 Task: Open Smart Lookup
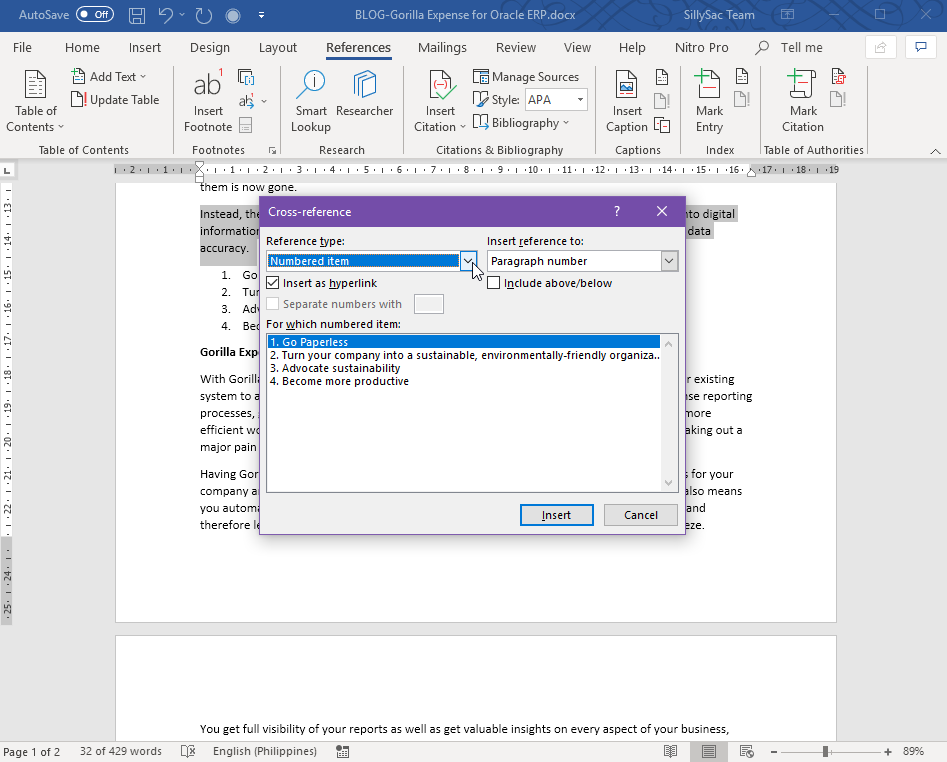coord(310,99)
